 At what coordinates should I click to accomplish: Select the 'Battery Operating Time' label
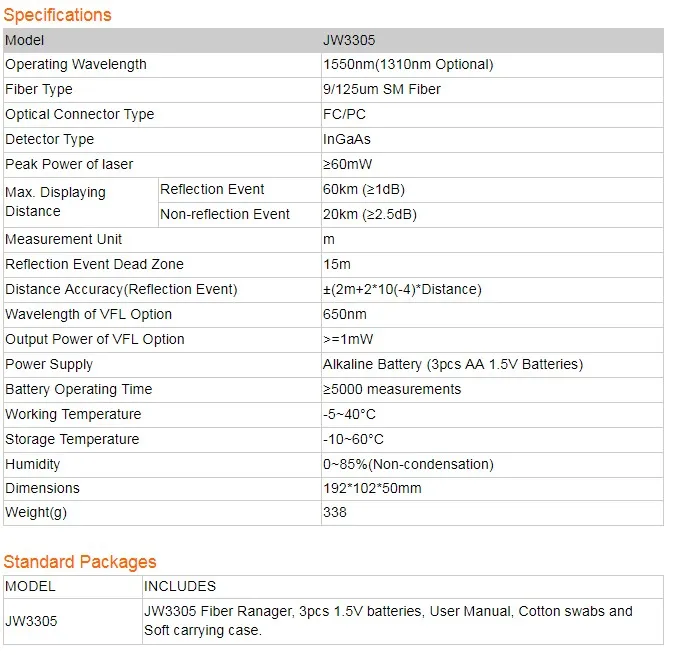click(x=79, y=389)
